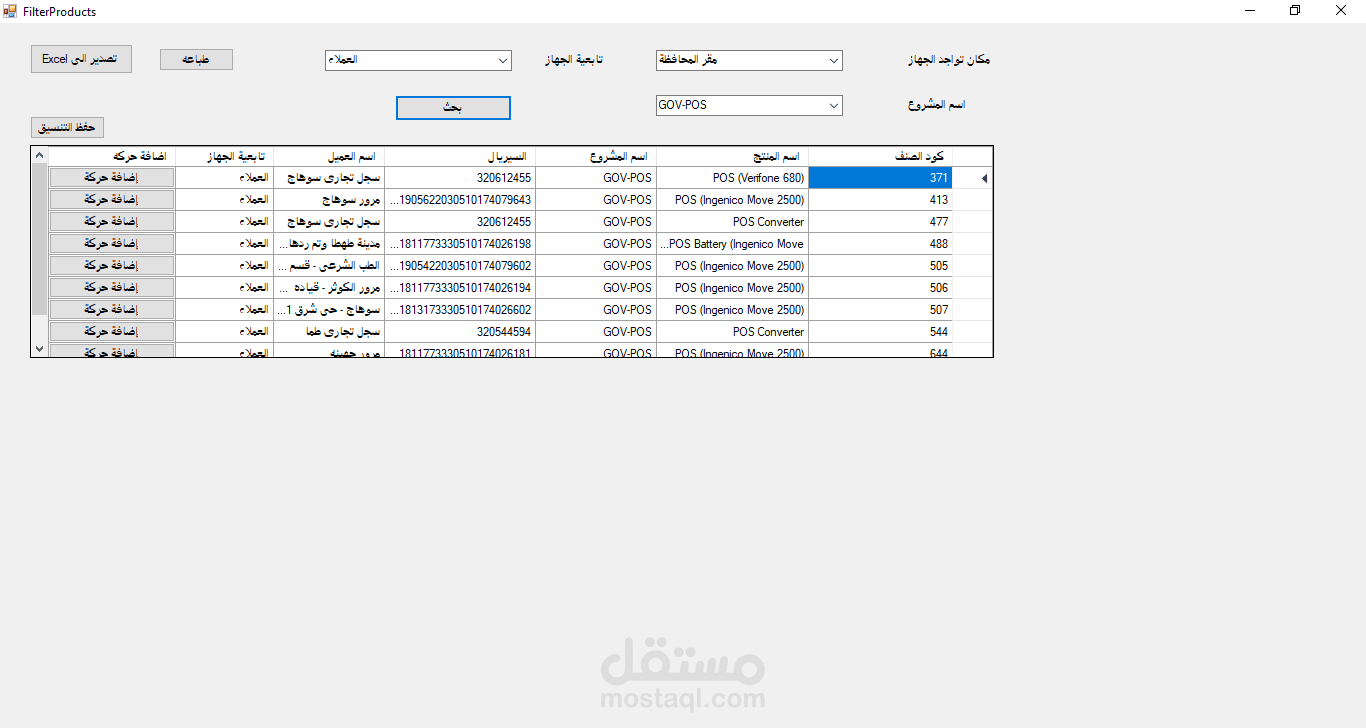
Task: Click إضافة حركة button in row 507
Action: [x=112, y=310]
